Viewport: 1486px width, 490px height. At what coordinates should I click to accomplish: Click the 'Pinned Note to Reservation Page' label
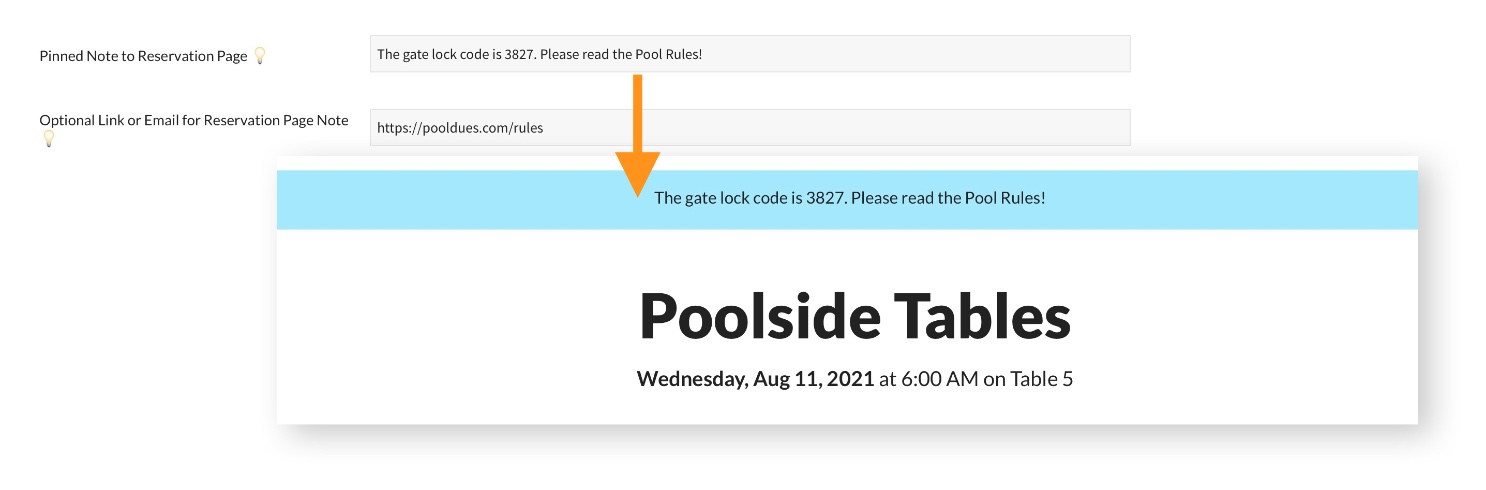pos(143,56)
